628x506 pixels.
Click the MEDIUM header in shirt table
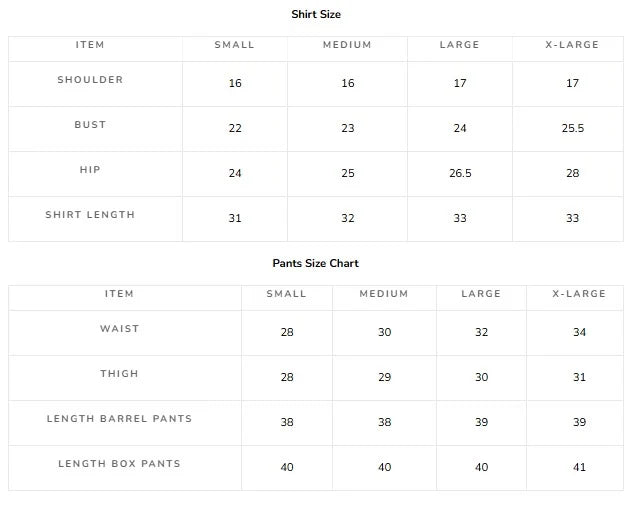[347, 44]
